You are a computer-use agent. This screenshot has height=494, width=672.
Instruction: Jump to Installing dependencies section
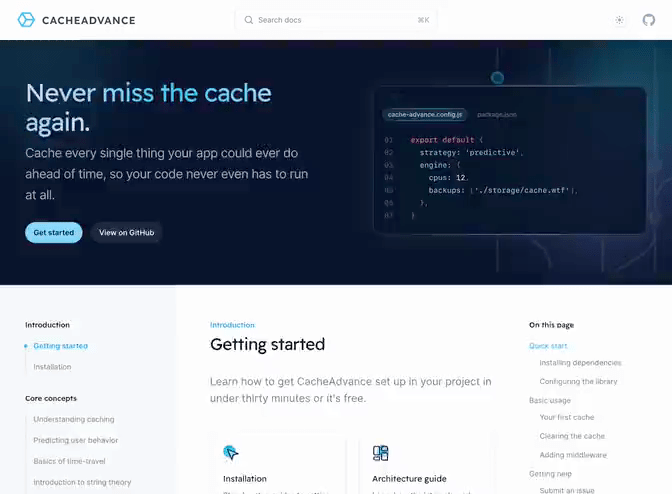580,363
